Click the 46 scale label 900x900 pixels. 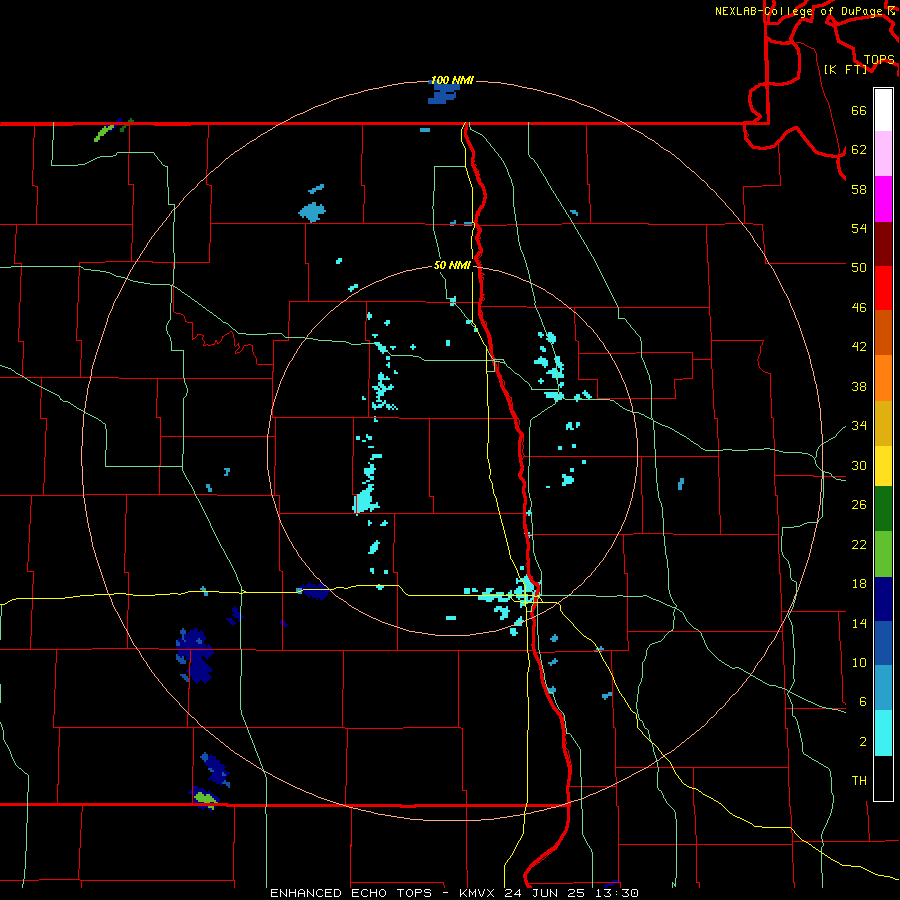pyautogui.click(x=859, y=308)
